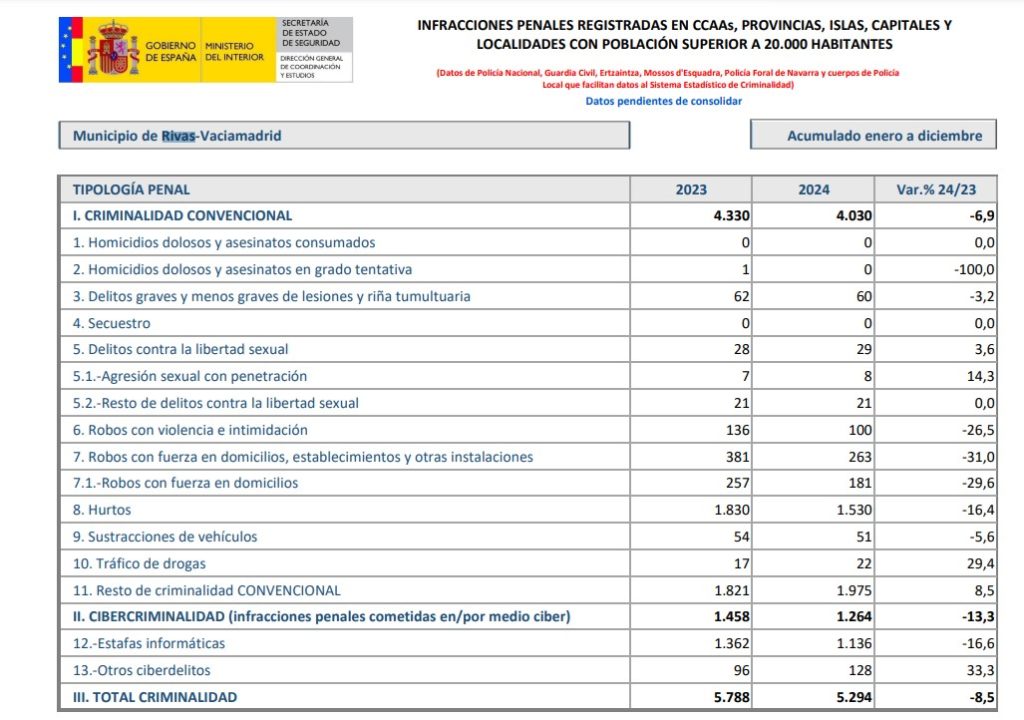Click the 4.030 value for criminalidad convencional
The height and width of the screenshot is (720, 1024).
(x=854, y=216)
